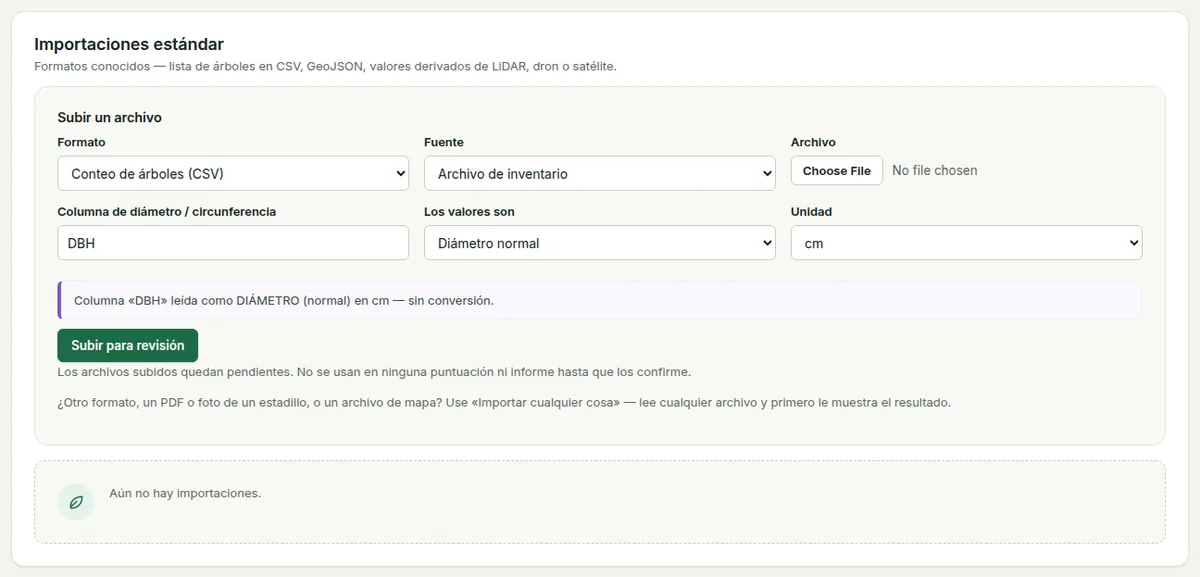
Task: Click the Choose File button
Action: (x=837, y=171)
